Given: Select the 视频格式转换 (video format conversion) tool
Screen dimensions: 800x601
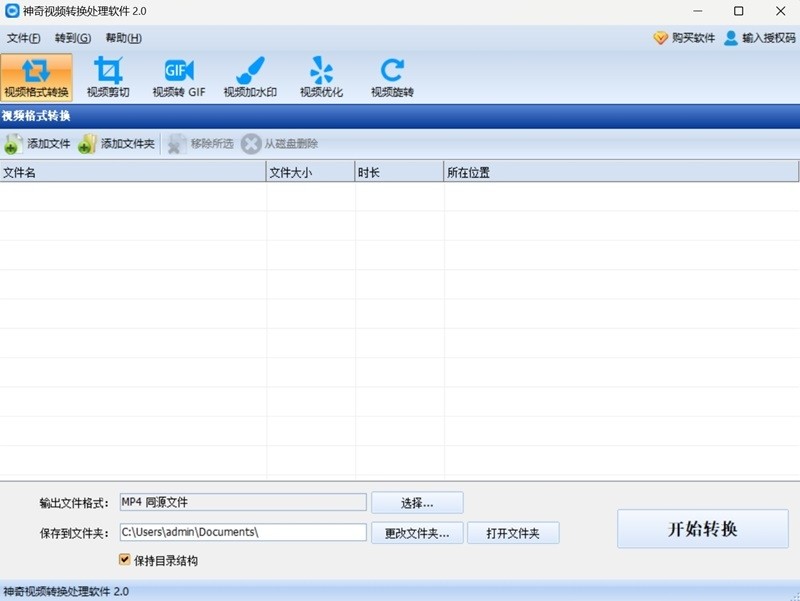Looking at the screenshot, I should [x=38, y=75].
